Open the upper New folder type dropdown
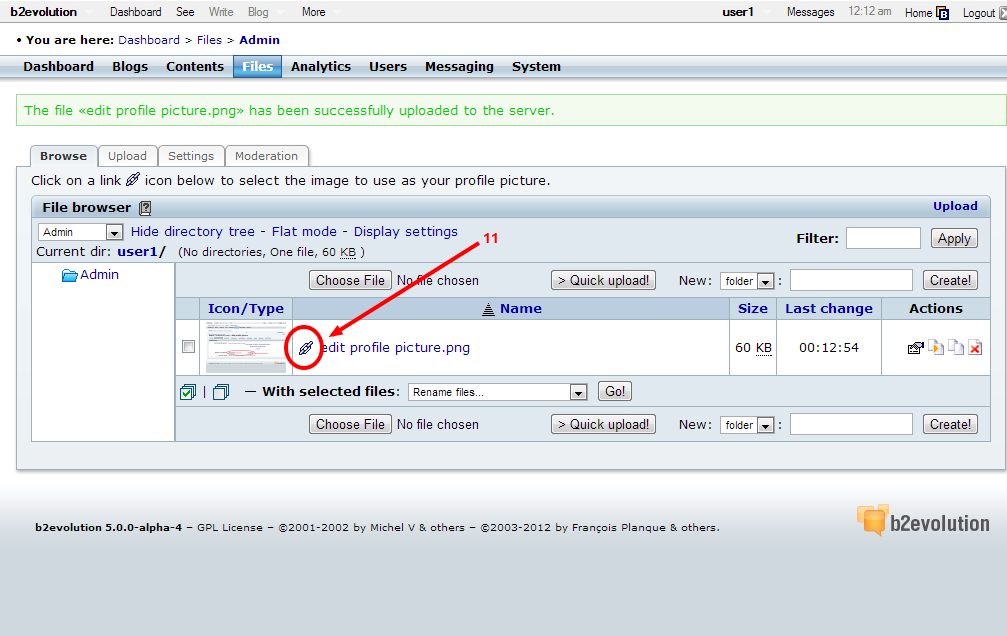Image resolution: width=1007 pixels, height=636 pixels. tap(747, 281)
